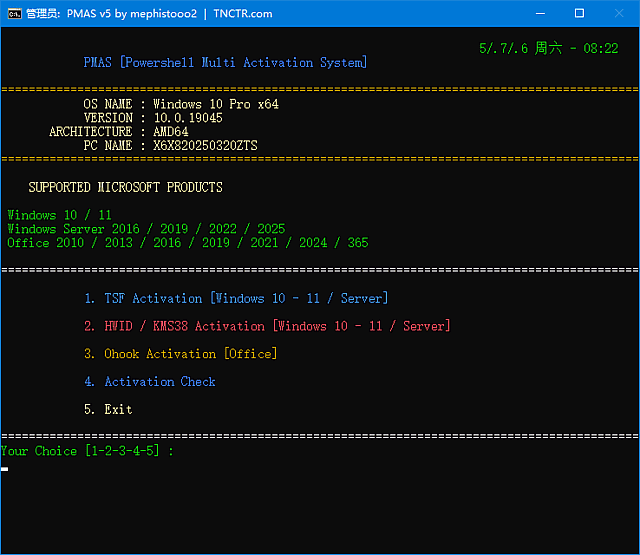Image resolution: width=640 pixels, height=555 pixels.
Task: Minimize the PMAS console window
Action: pos(540,13)
